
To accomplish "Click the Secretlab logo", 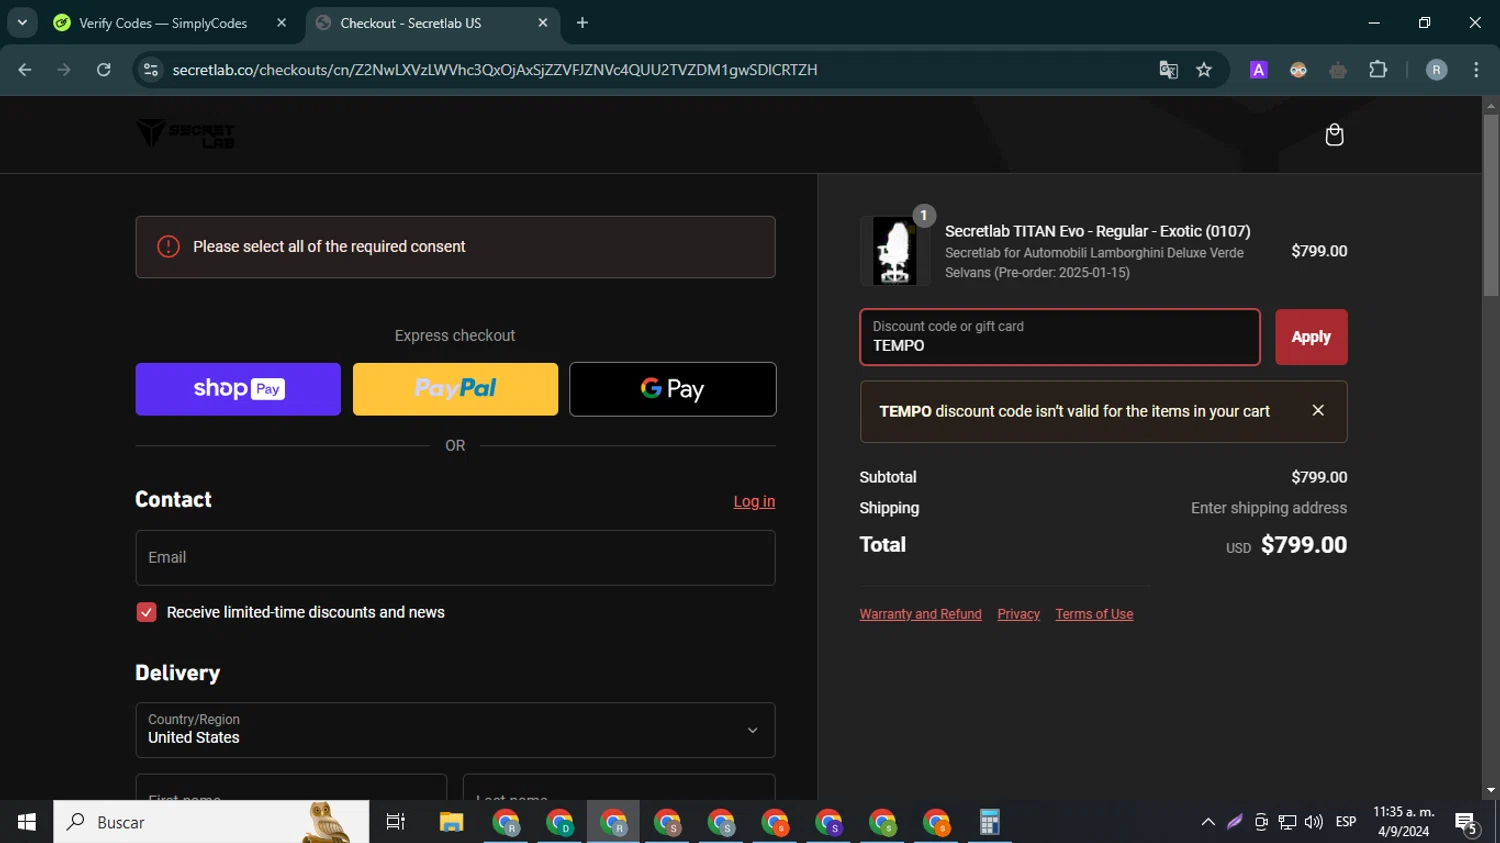I will (185, 134).
